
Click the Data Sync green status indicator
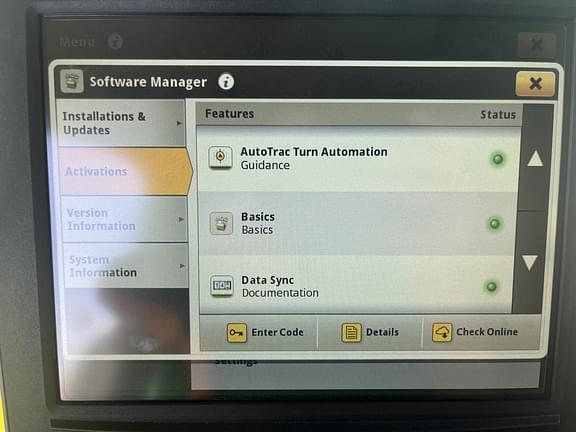(492, 286)
